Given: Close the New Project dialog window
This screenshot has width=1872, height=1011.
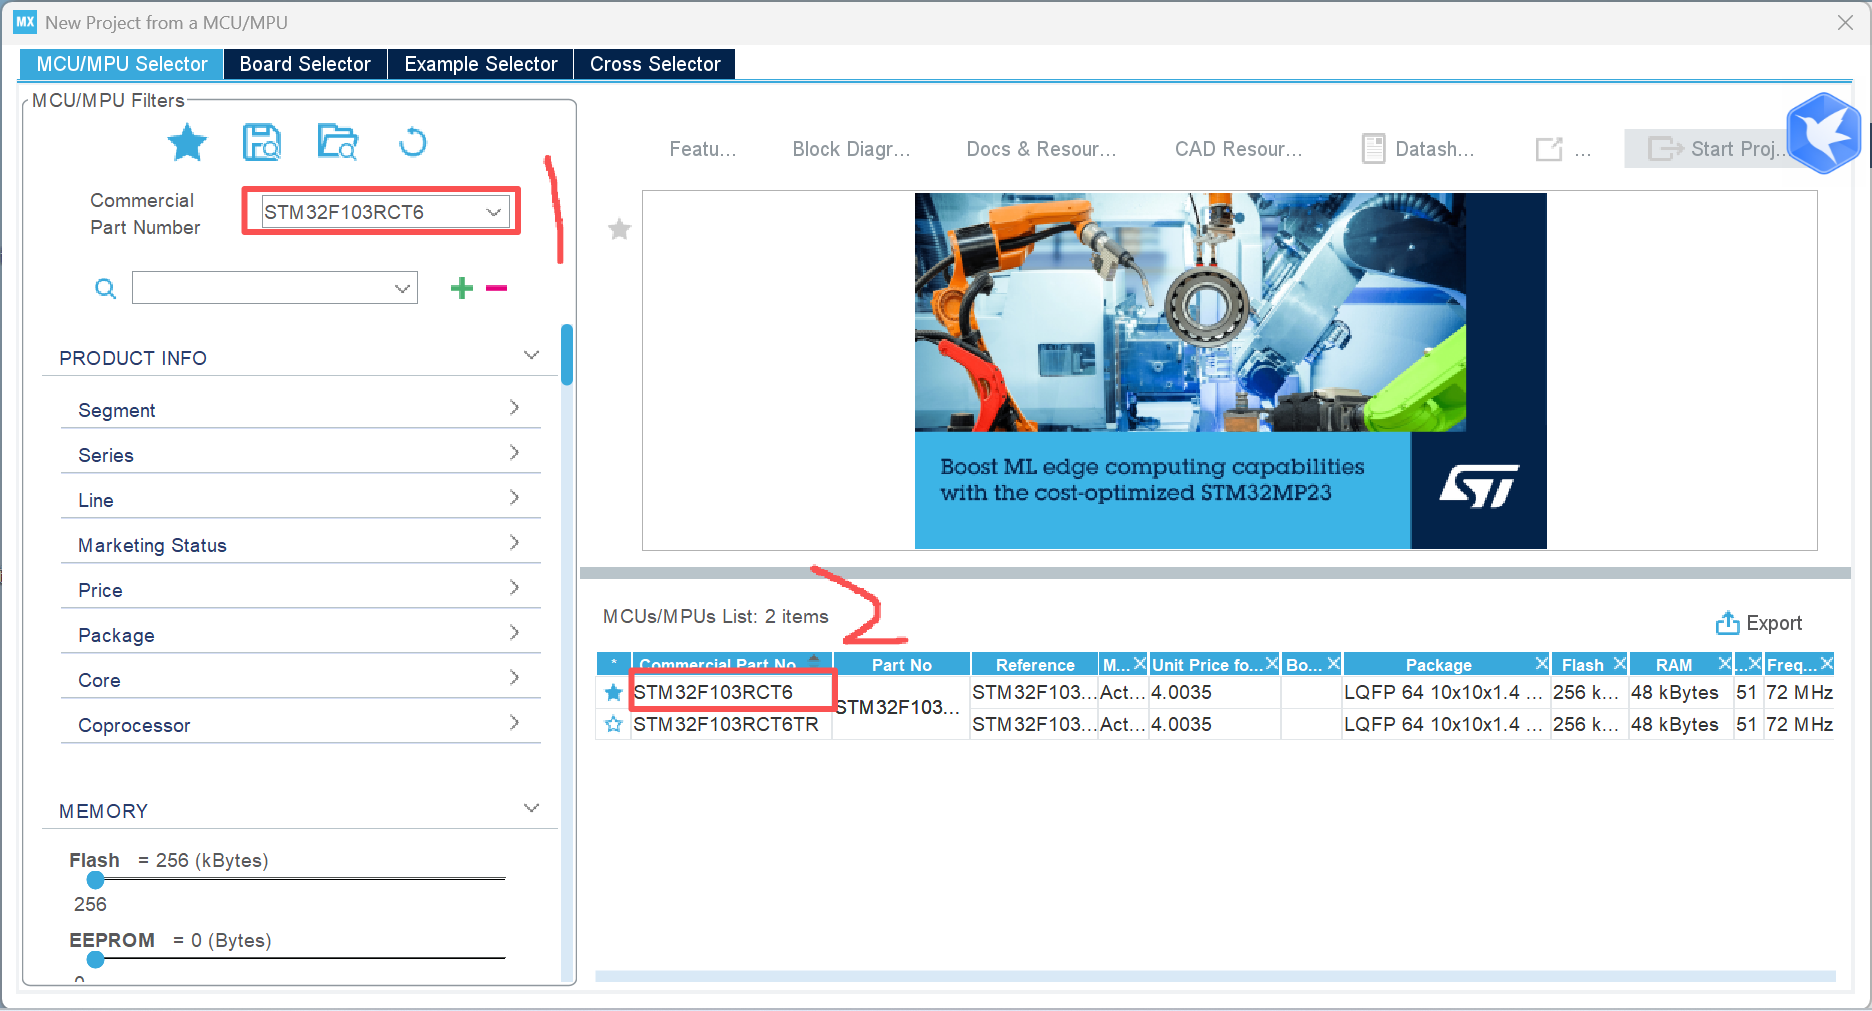Looking at the screenshot, I should (1845, 22).
